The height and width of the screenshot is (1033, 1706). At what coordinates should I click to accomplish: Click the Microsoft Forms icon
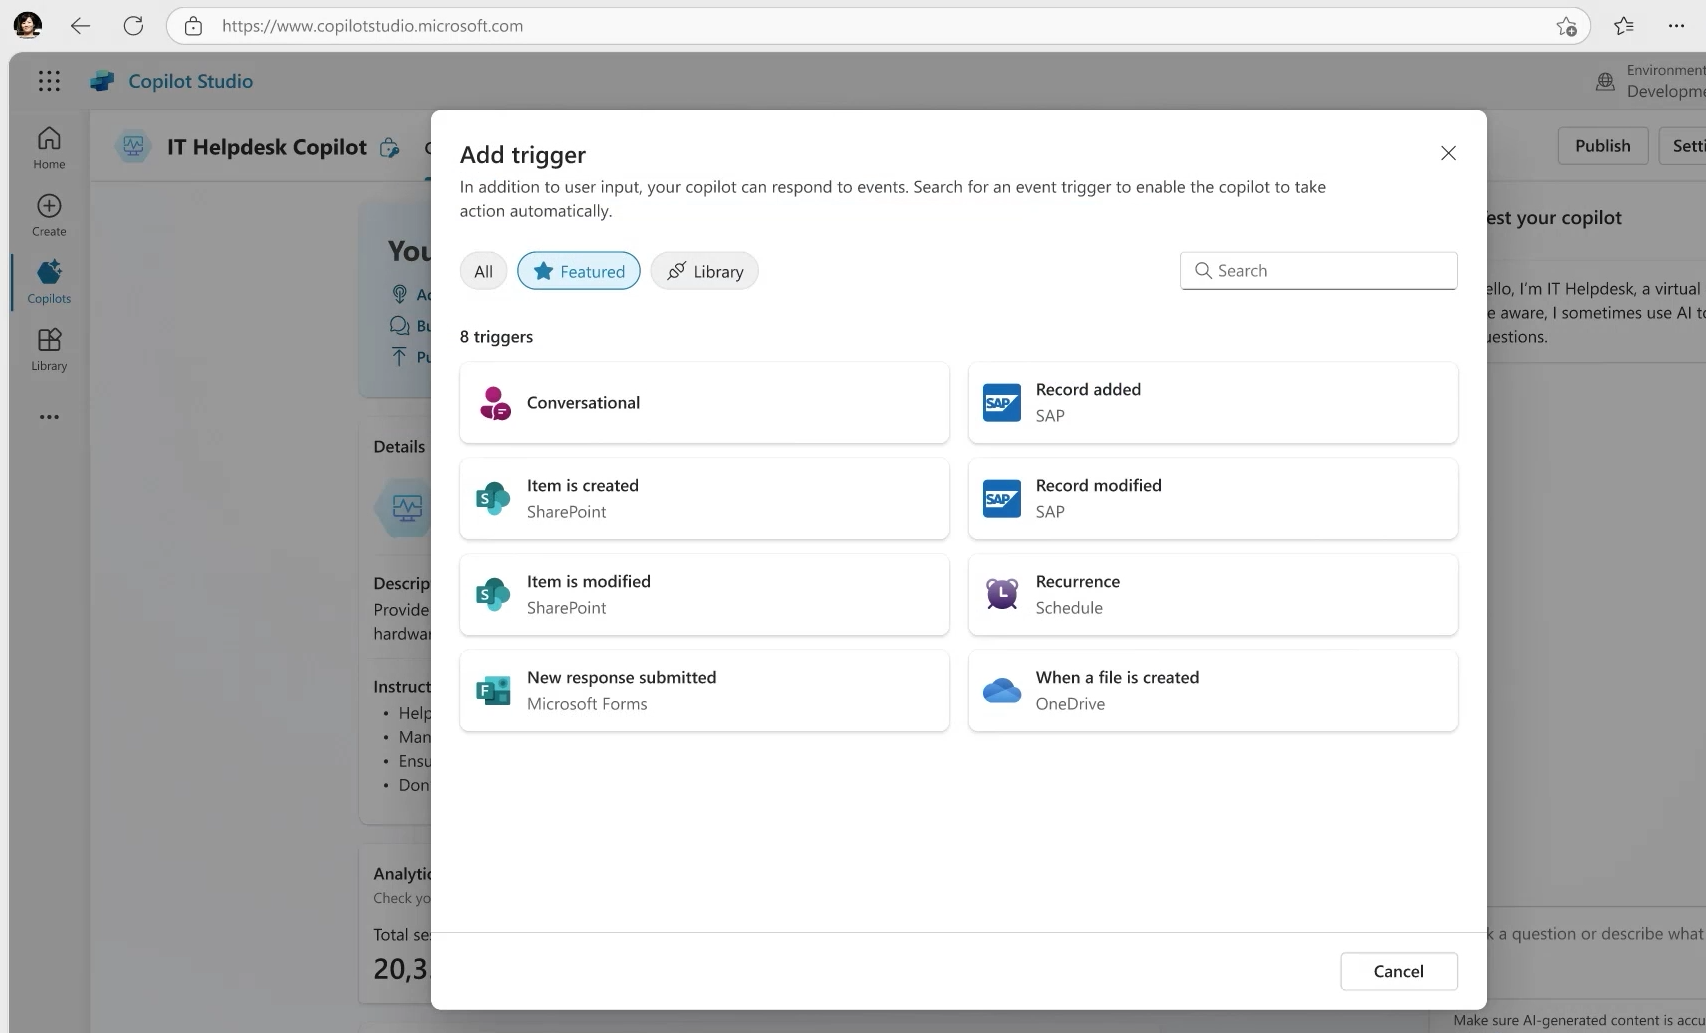pos(493,691)
